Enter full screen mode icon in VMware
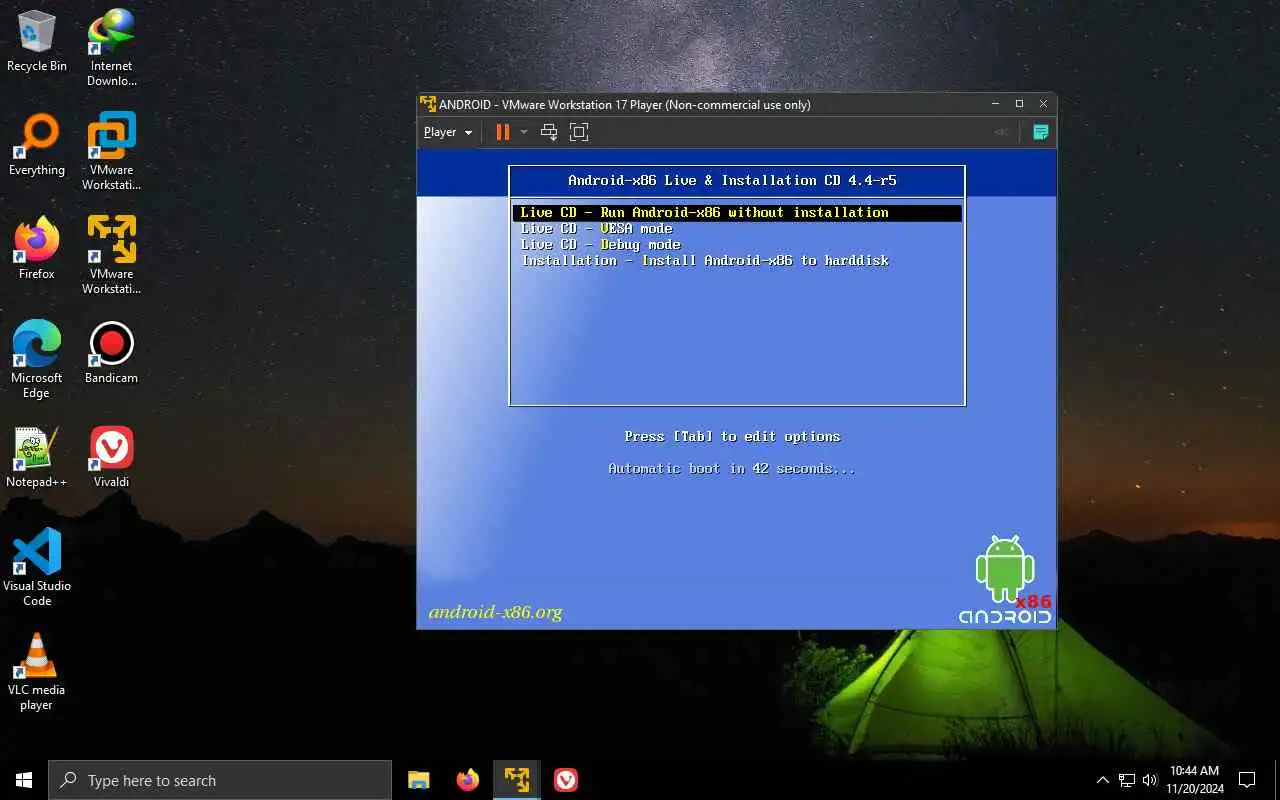Image resolution: width=1280 pixels, height=800 pixels. [x=579, y=132]
